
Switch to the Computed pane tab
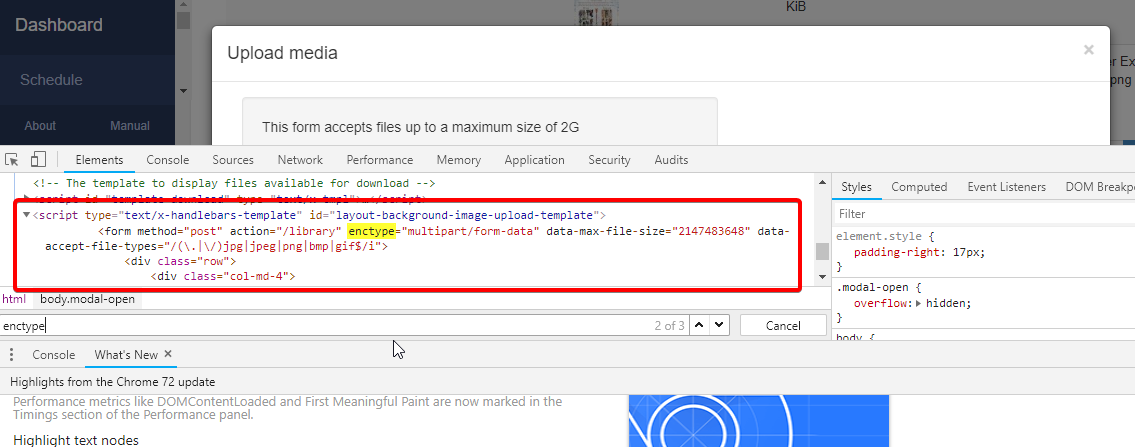919,187
